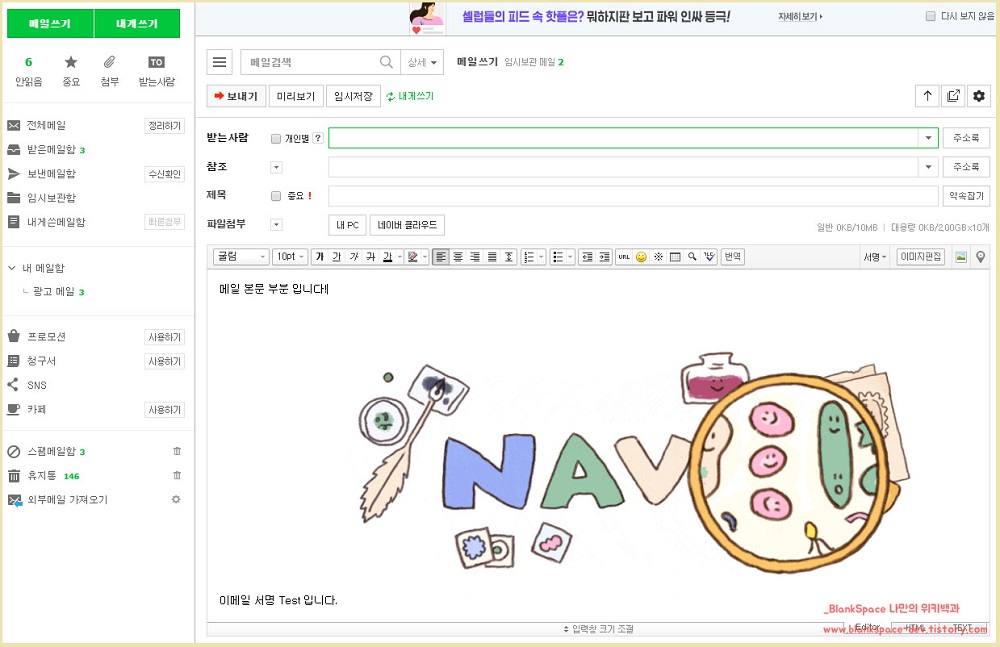Screen dimensions: 1000x647
Task: Check the 중요 important checkbox
Action: pos(276,196)
